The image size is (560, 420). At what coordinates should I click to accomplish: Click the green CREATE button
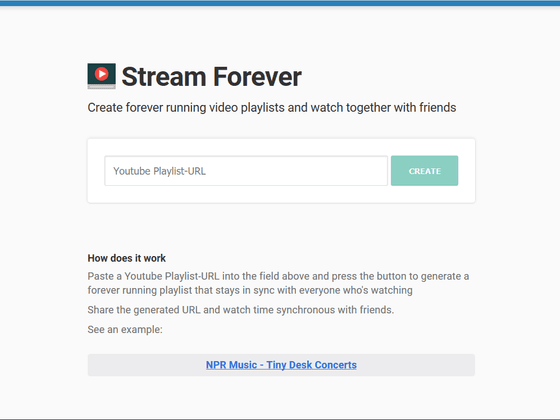[x=424, y=171]
